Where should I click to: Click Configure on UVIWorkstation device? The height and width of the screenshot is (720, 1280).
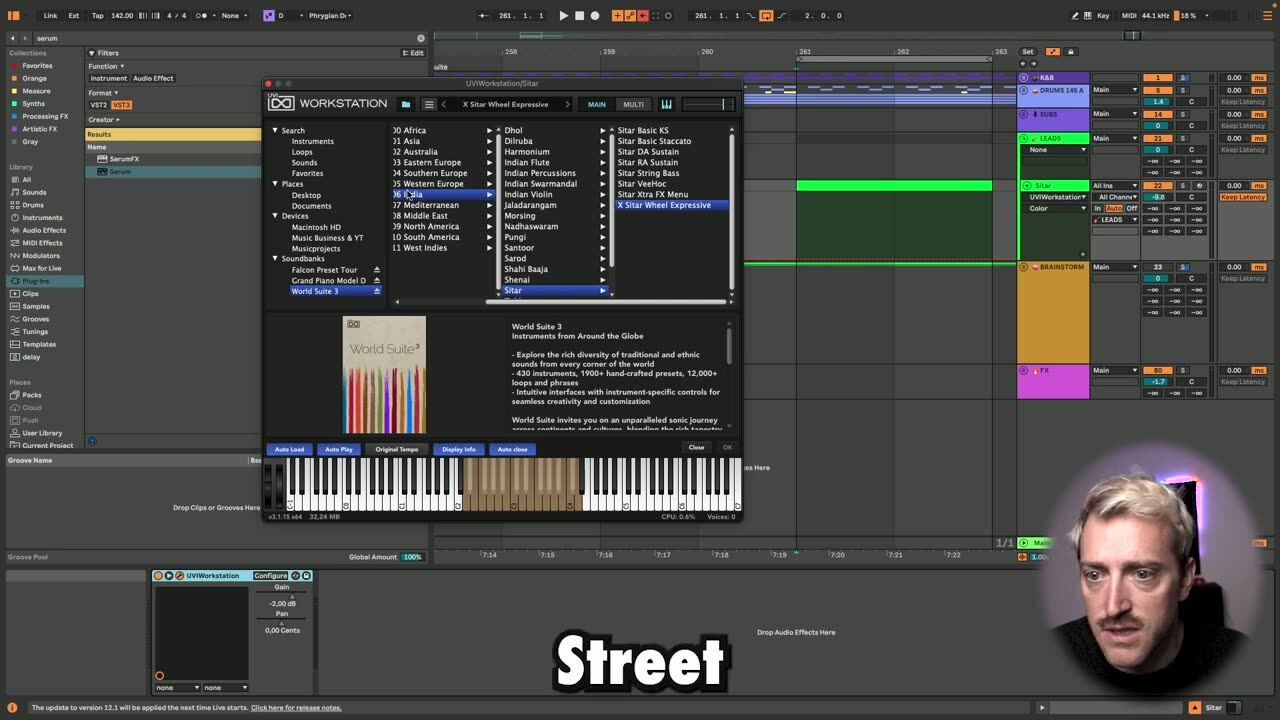point(270,576)
